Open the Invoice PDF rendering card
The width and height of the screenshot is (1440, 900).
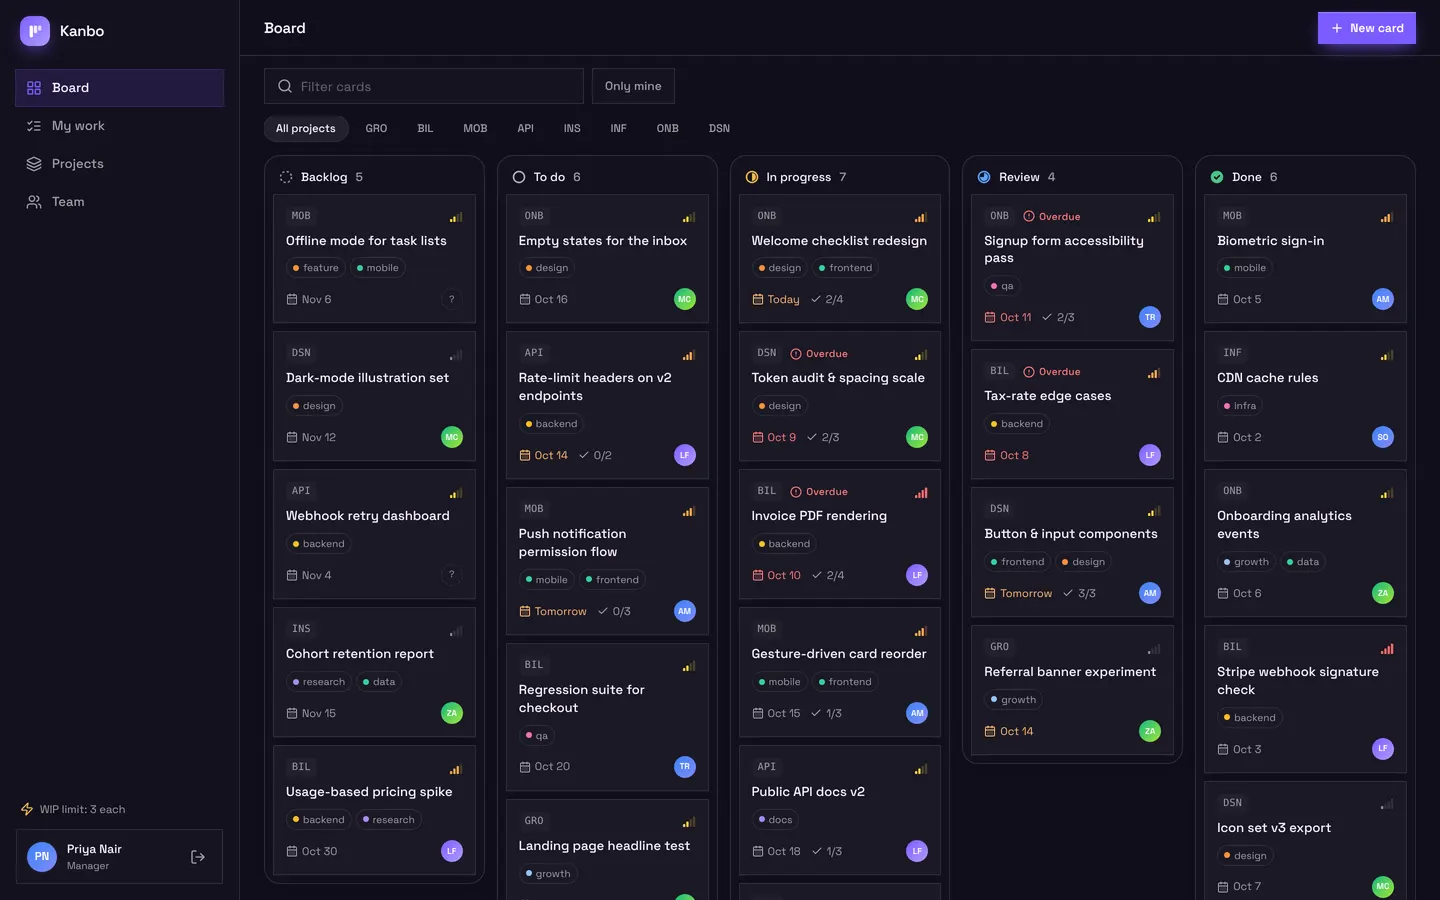click(x=840, y=534)
